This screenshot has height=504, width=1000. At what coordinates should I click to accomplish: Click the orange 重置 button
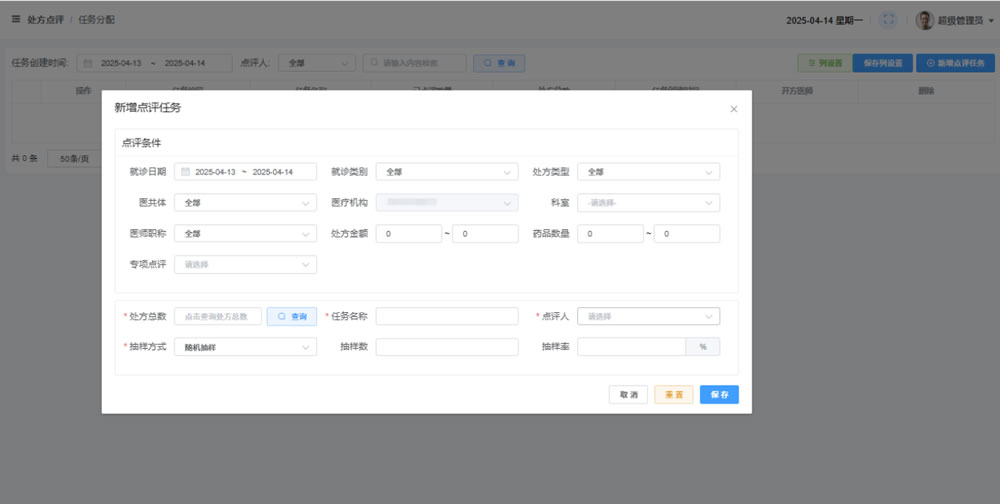click(674, 394)
